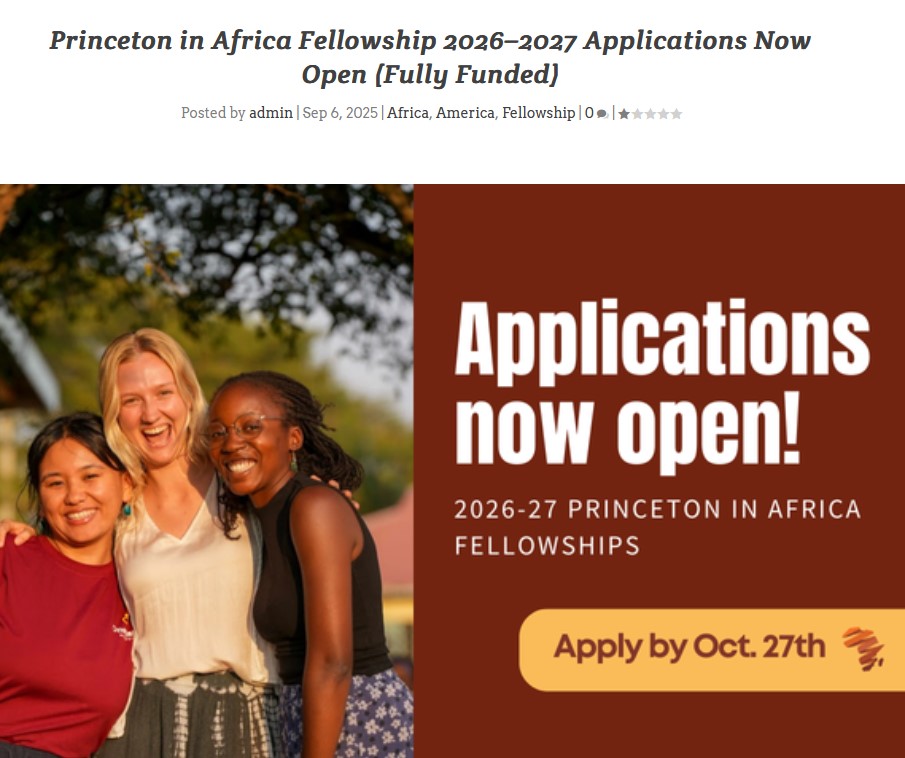This screenshot has height=758, width=905.
Task: Open the Africa category link
Action: 408,113
